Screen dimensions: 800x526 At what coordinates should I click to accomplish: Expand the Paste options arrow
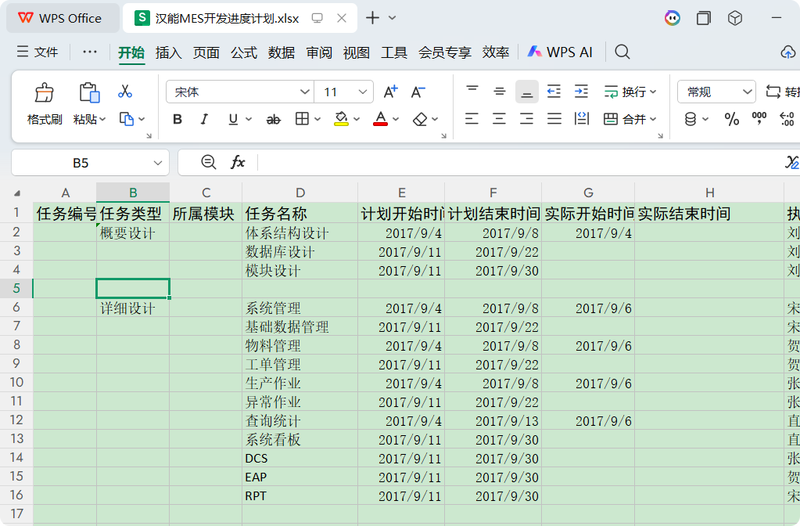[x=103, y=119]
